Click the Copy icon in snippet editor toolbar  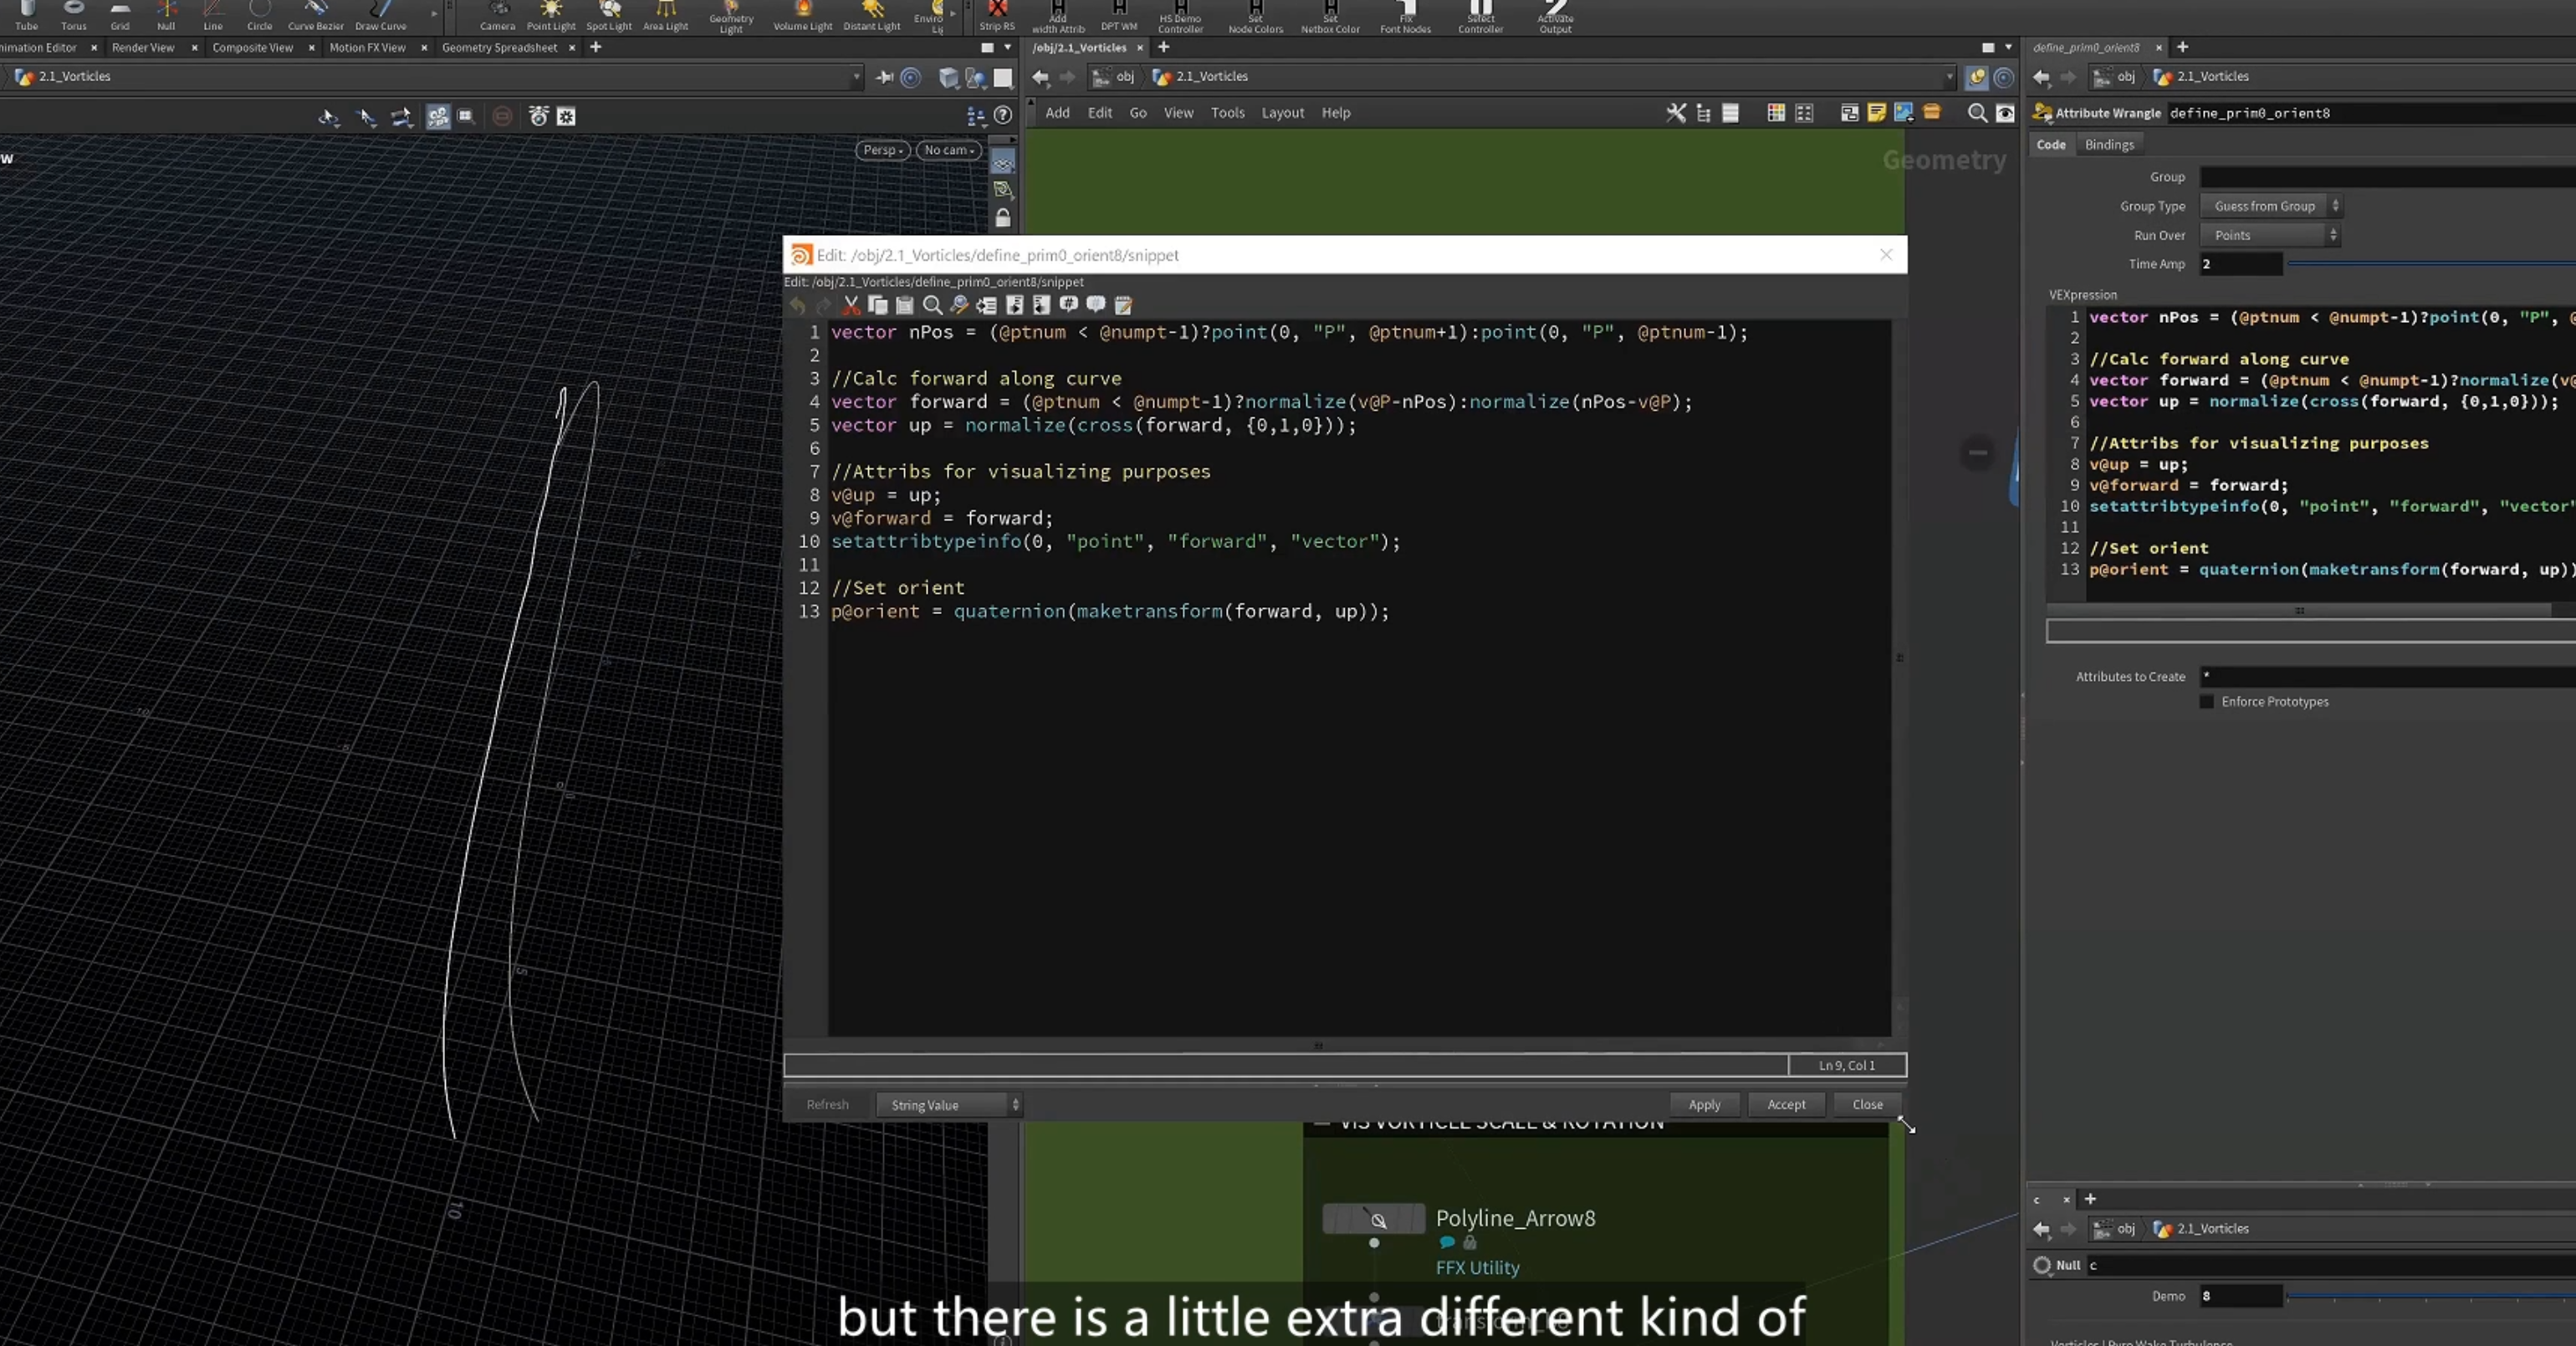[878, 306]
